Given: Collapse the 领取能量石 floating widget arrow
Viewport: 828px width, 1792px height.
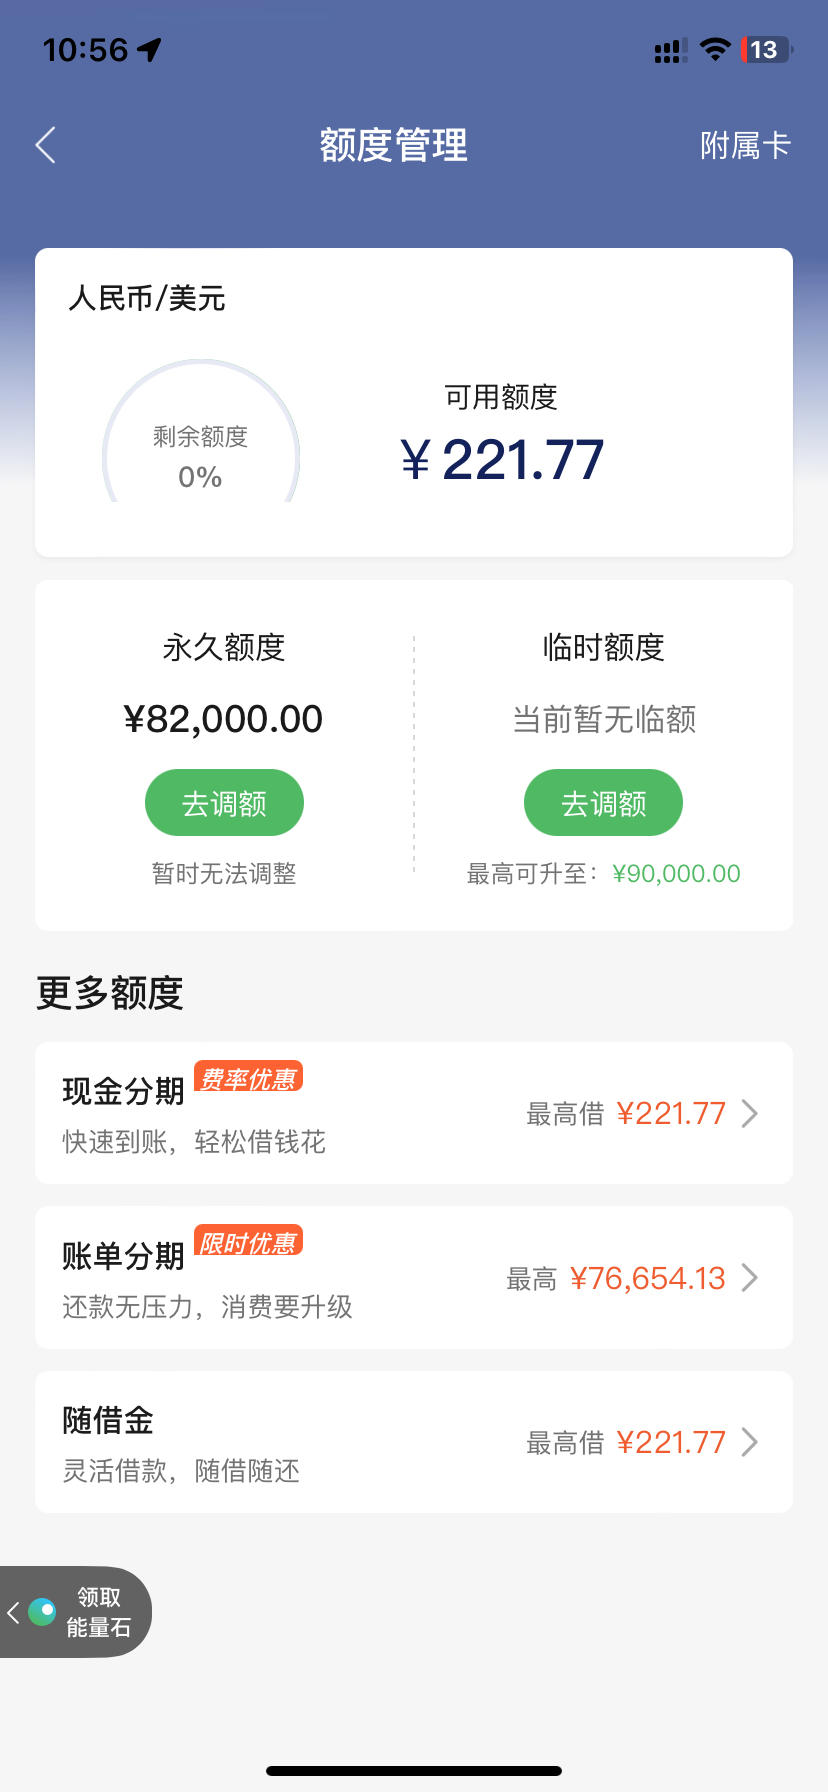Looking at the screenshot, I should (13, 1612).
